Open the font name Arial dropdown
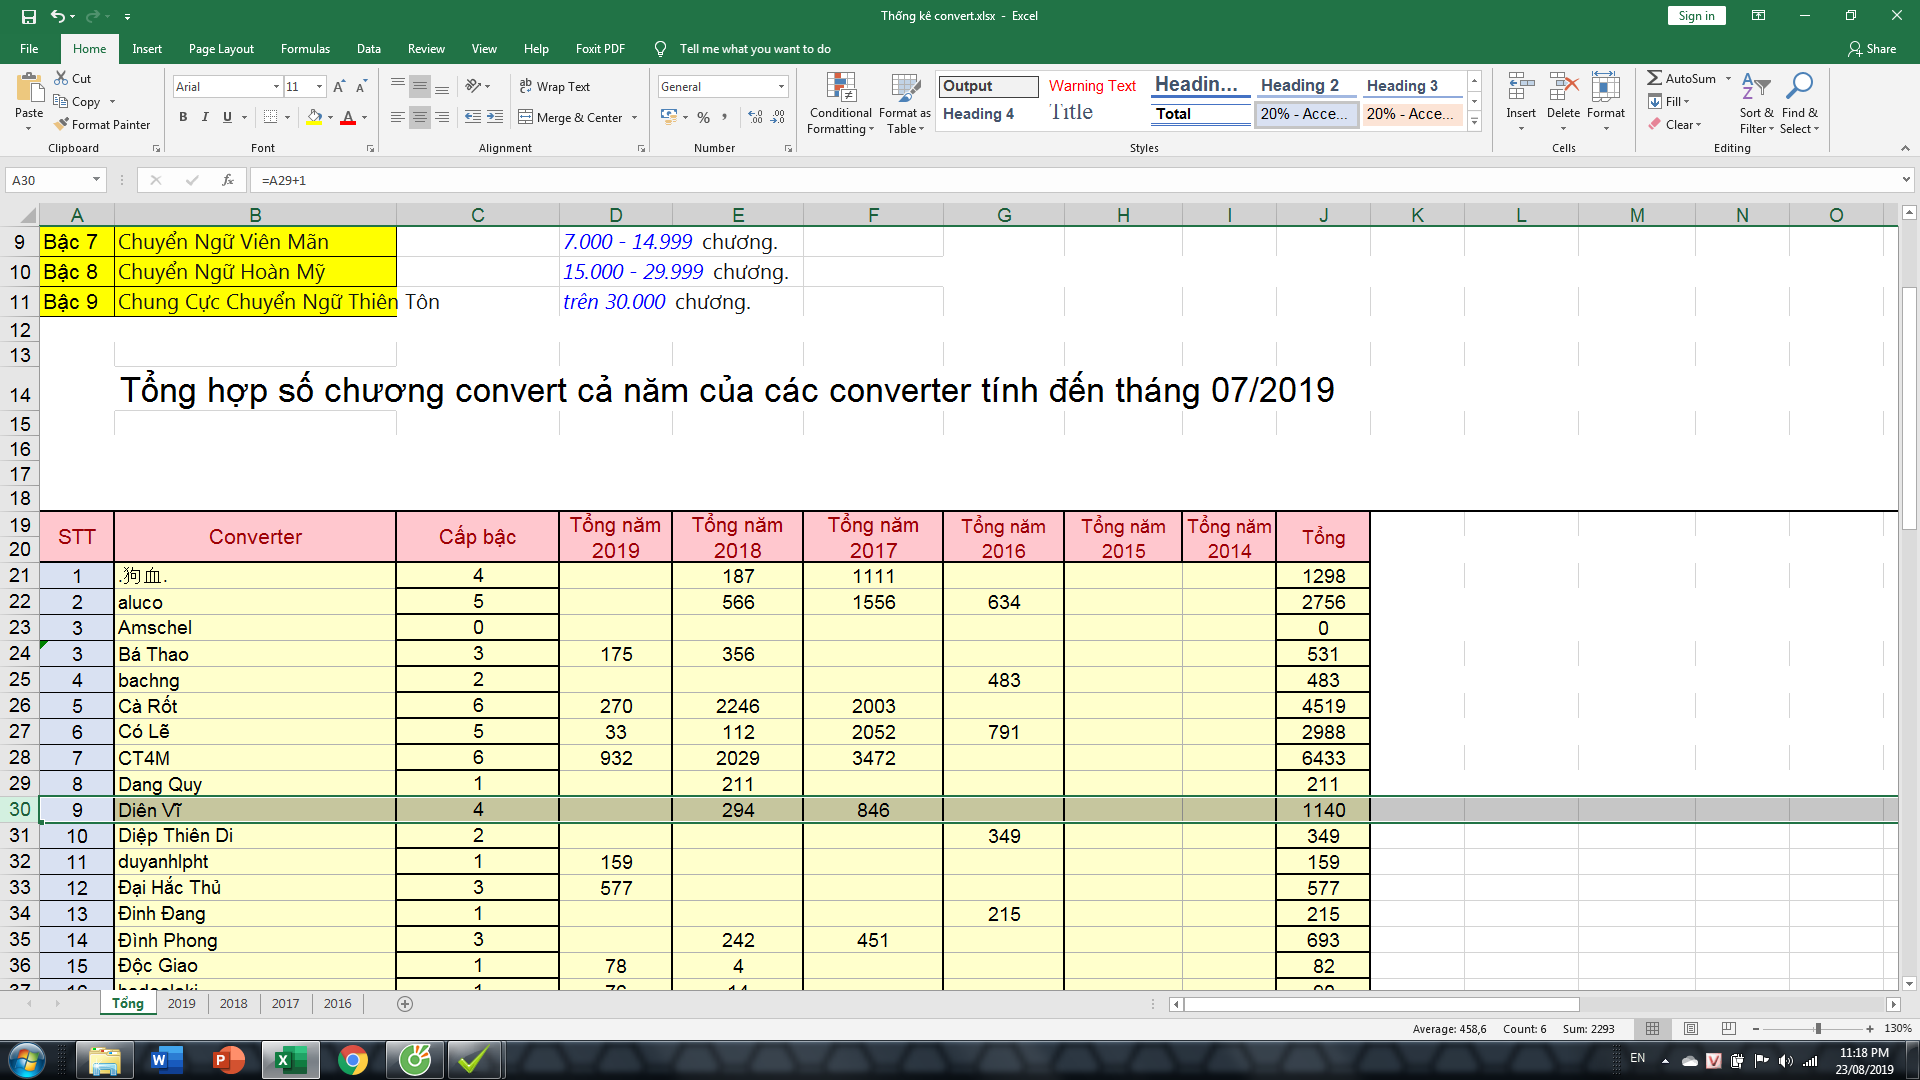The image size is (1920, 1080). click(276, 87)
